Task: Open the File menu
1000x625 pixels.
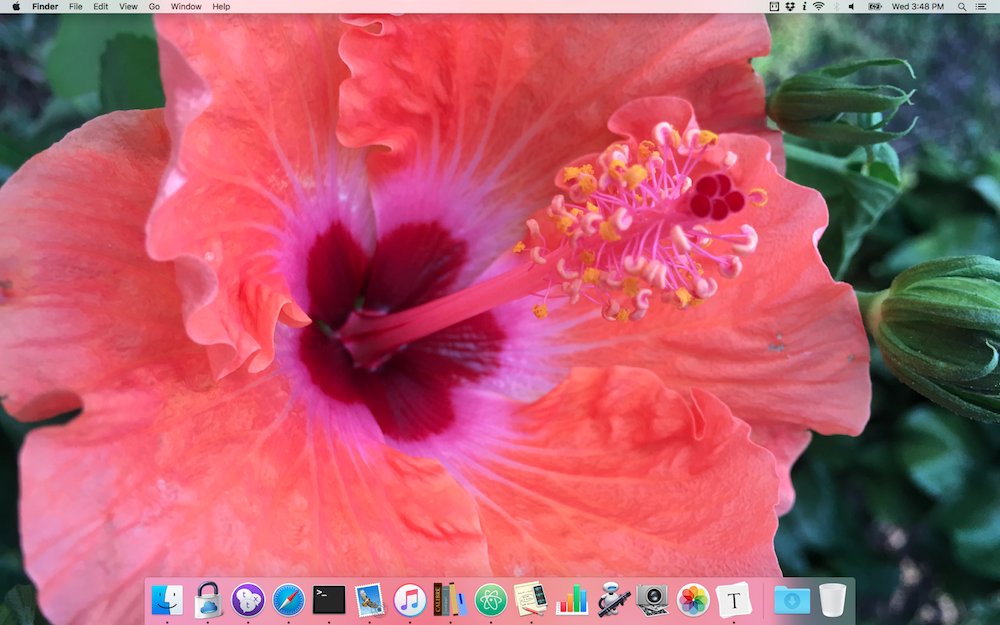Action: (x=75, y=6)
